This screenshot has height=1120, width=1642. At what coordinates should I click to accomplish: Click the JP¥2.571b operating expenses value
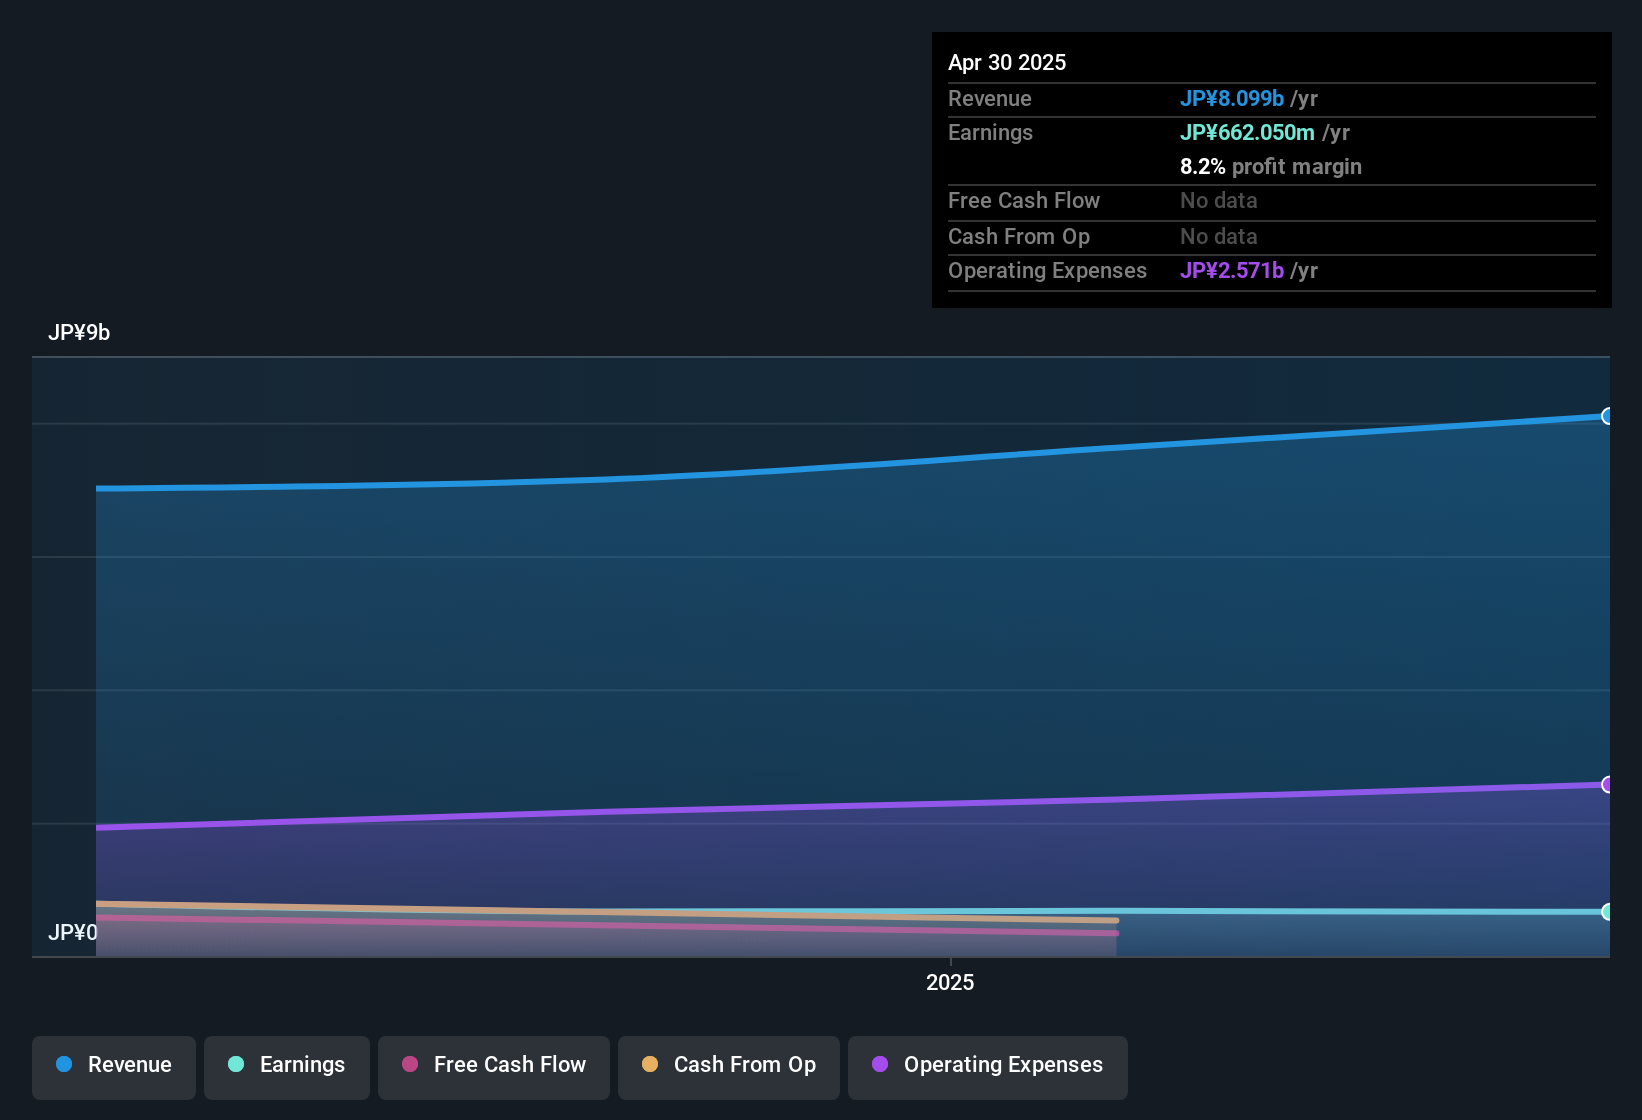coord(1232,271)
